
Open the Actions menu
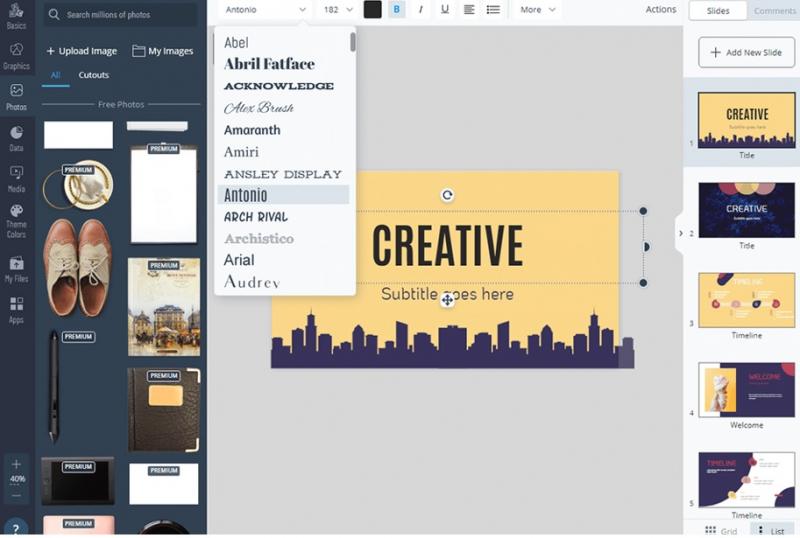point(661,9)
